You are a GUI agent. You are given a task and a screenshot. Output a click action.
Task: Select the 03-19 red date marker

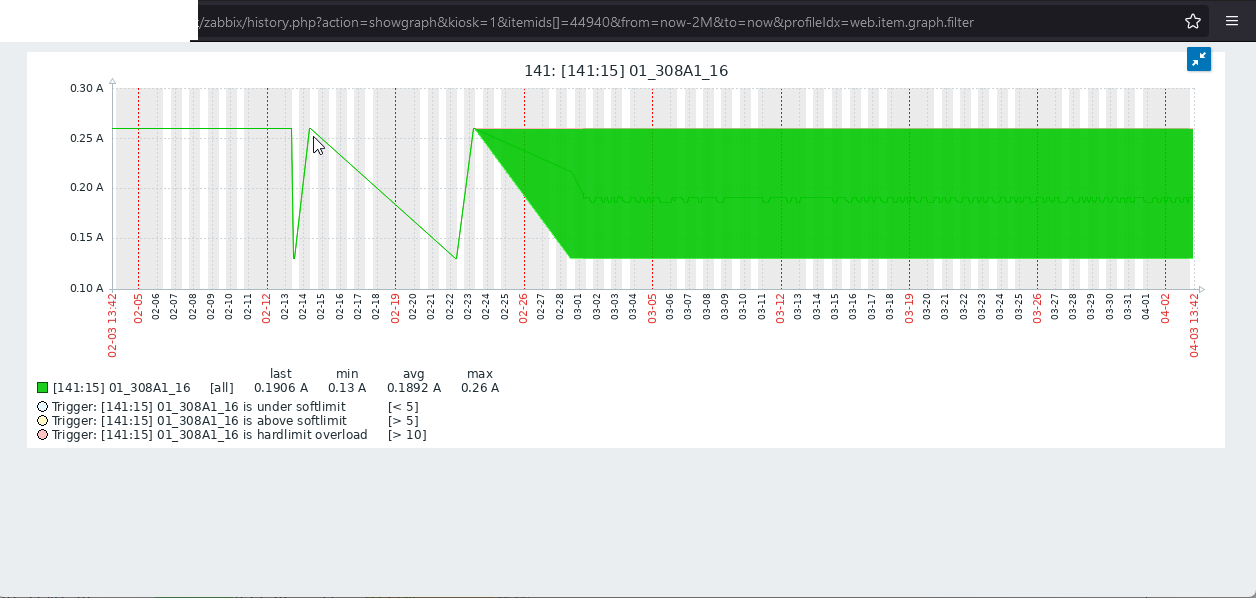point(909,307)
